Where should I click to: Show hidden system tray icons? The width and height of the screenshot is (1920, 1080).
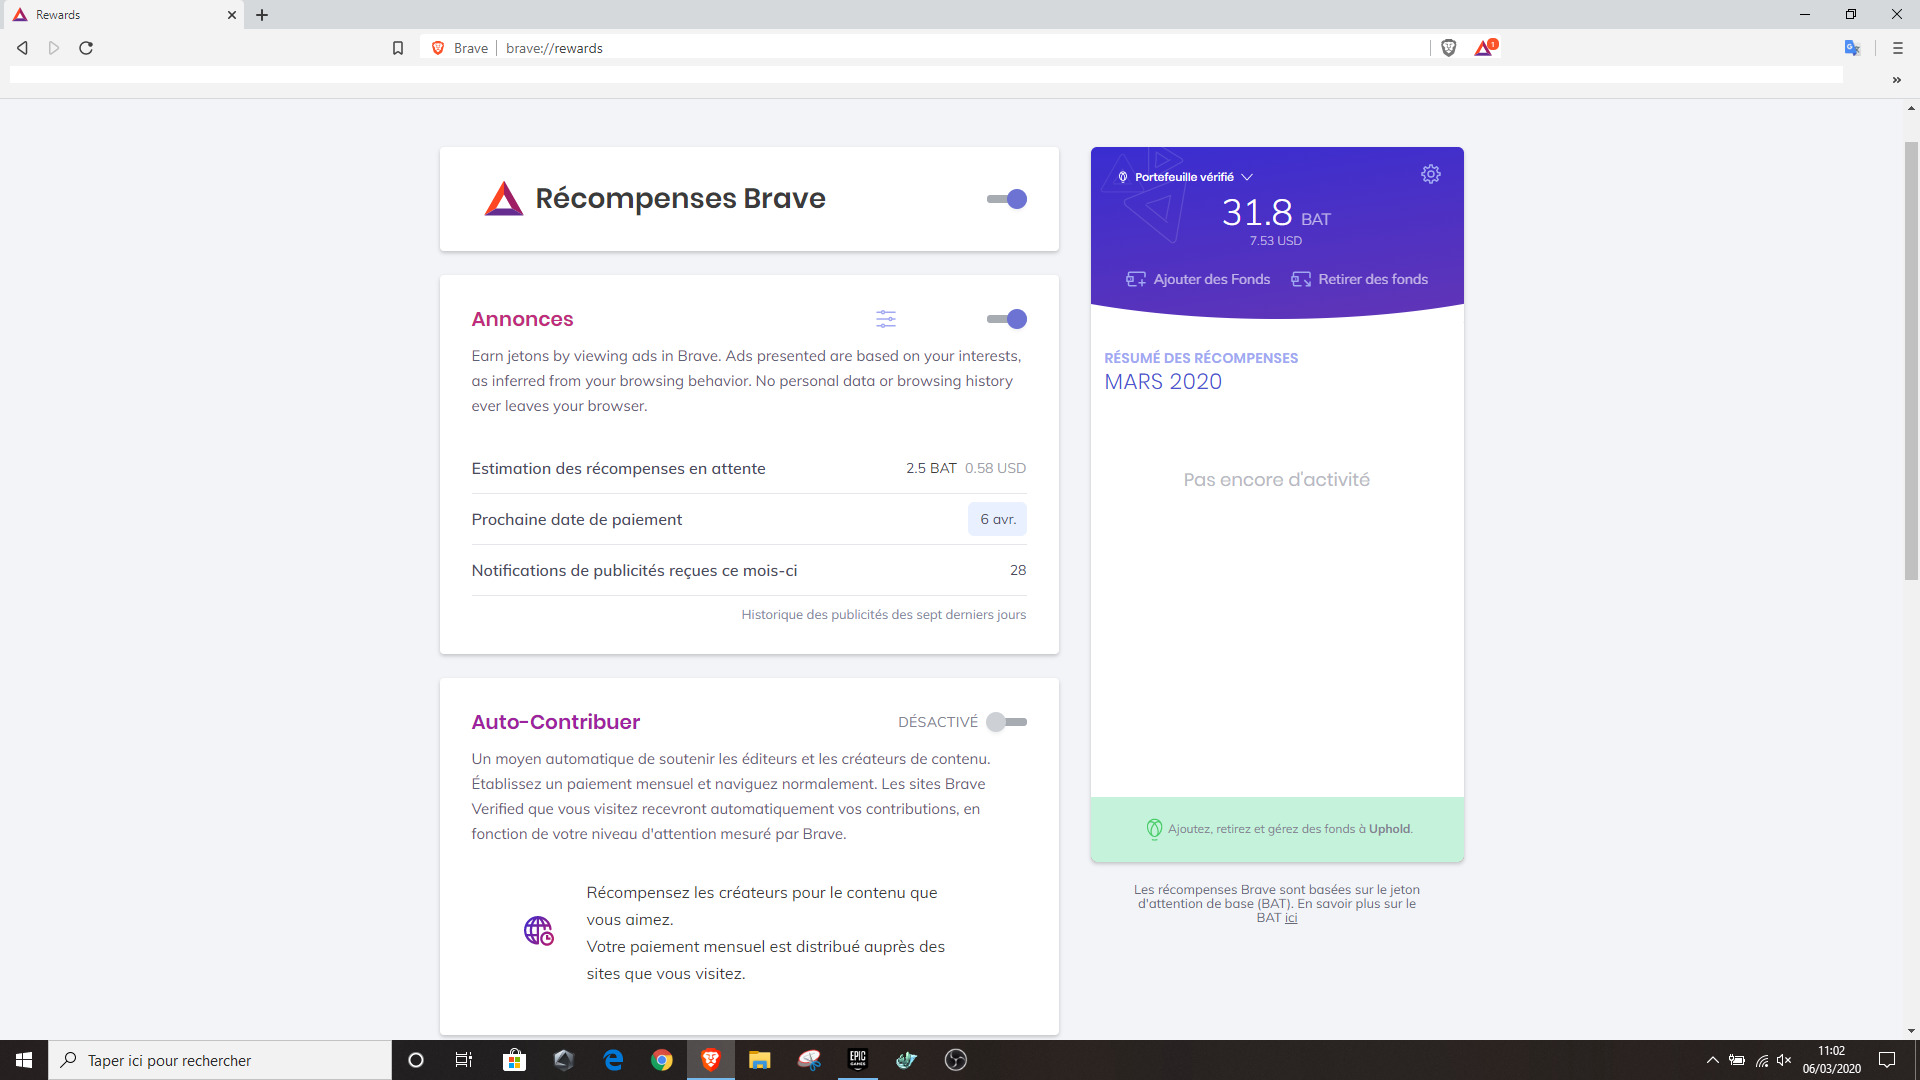coord(1712,1060)
